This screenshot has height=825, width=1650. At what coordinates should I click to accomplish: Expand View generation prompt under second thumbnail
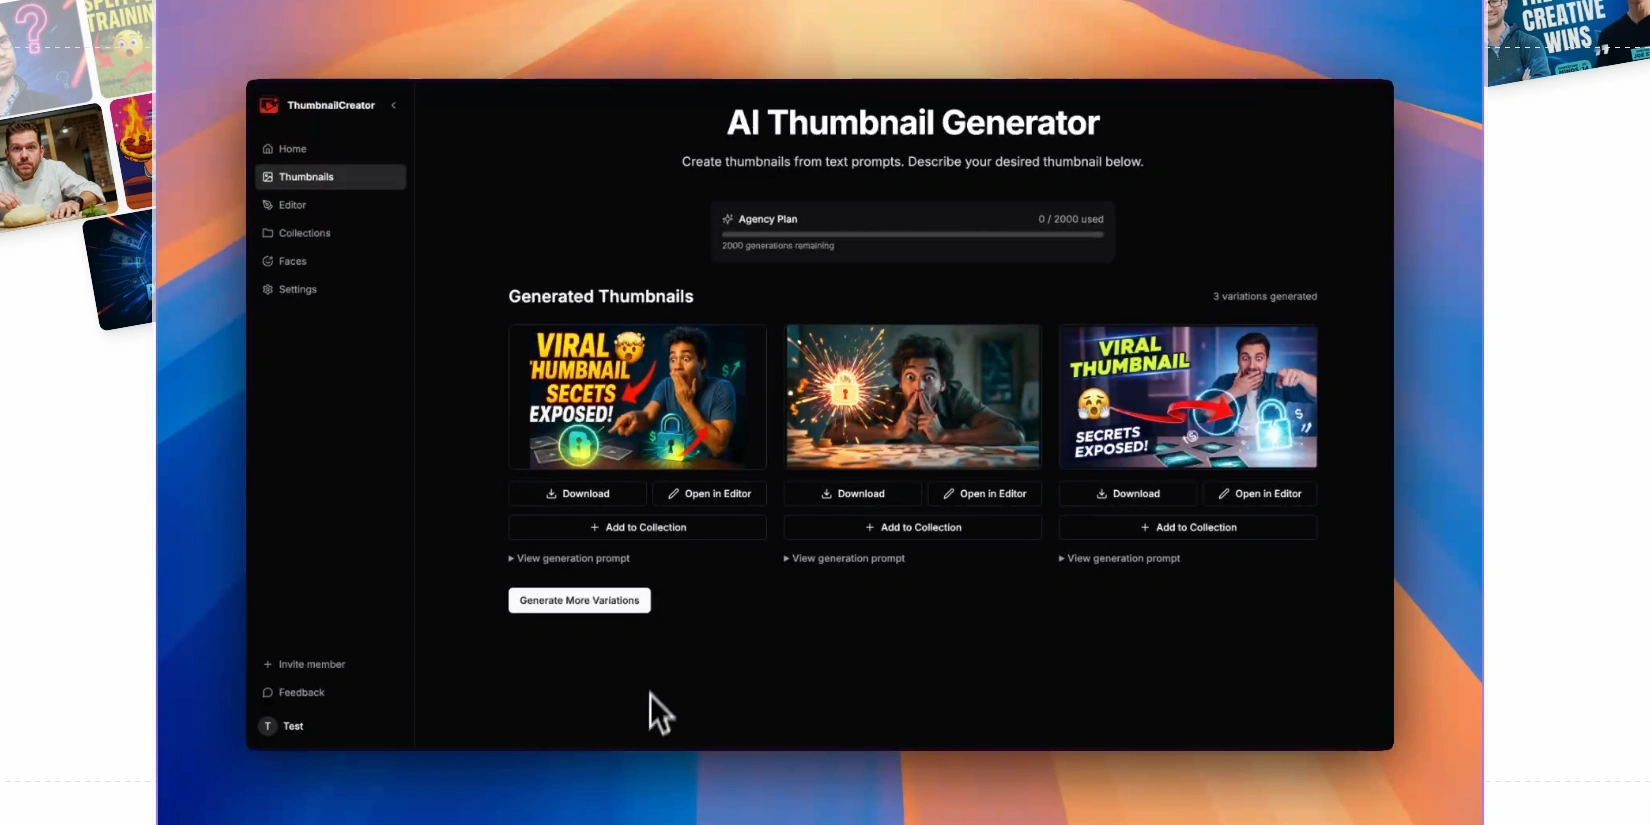coord(847,558)
